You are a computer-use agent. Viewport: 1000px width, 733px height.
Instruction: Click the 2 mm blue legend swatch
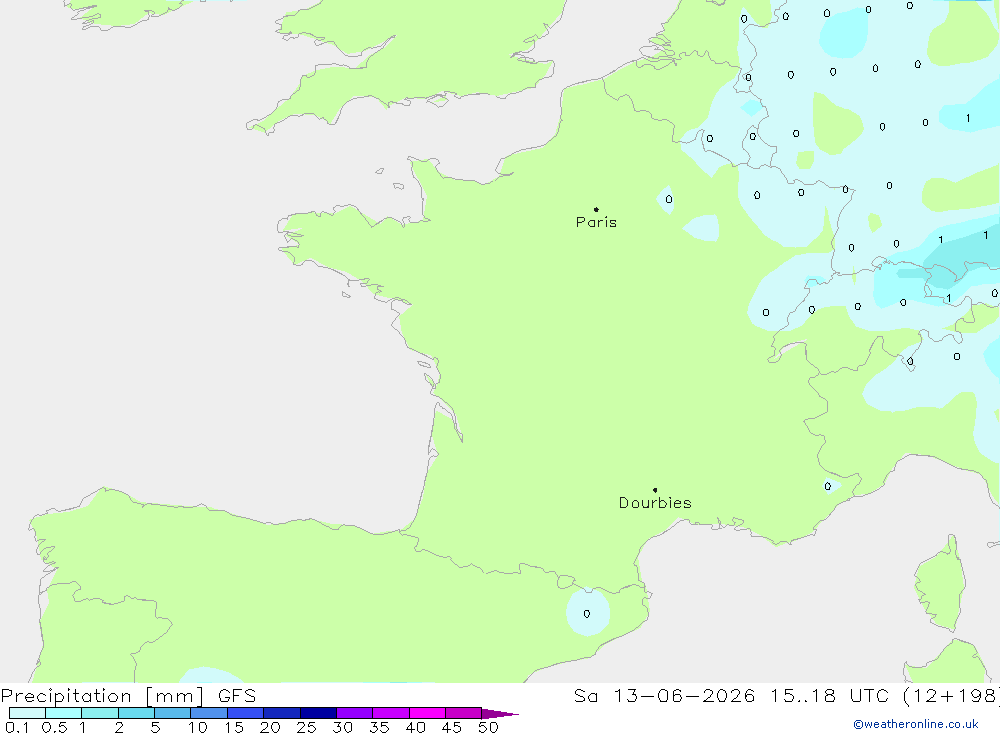coord(136,713)
